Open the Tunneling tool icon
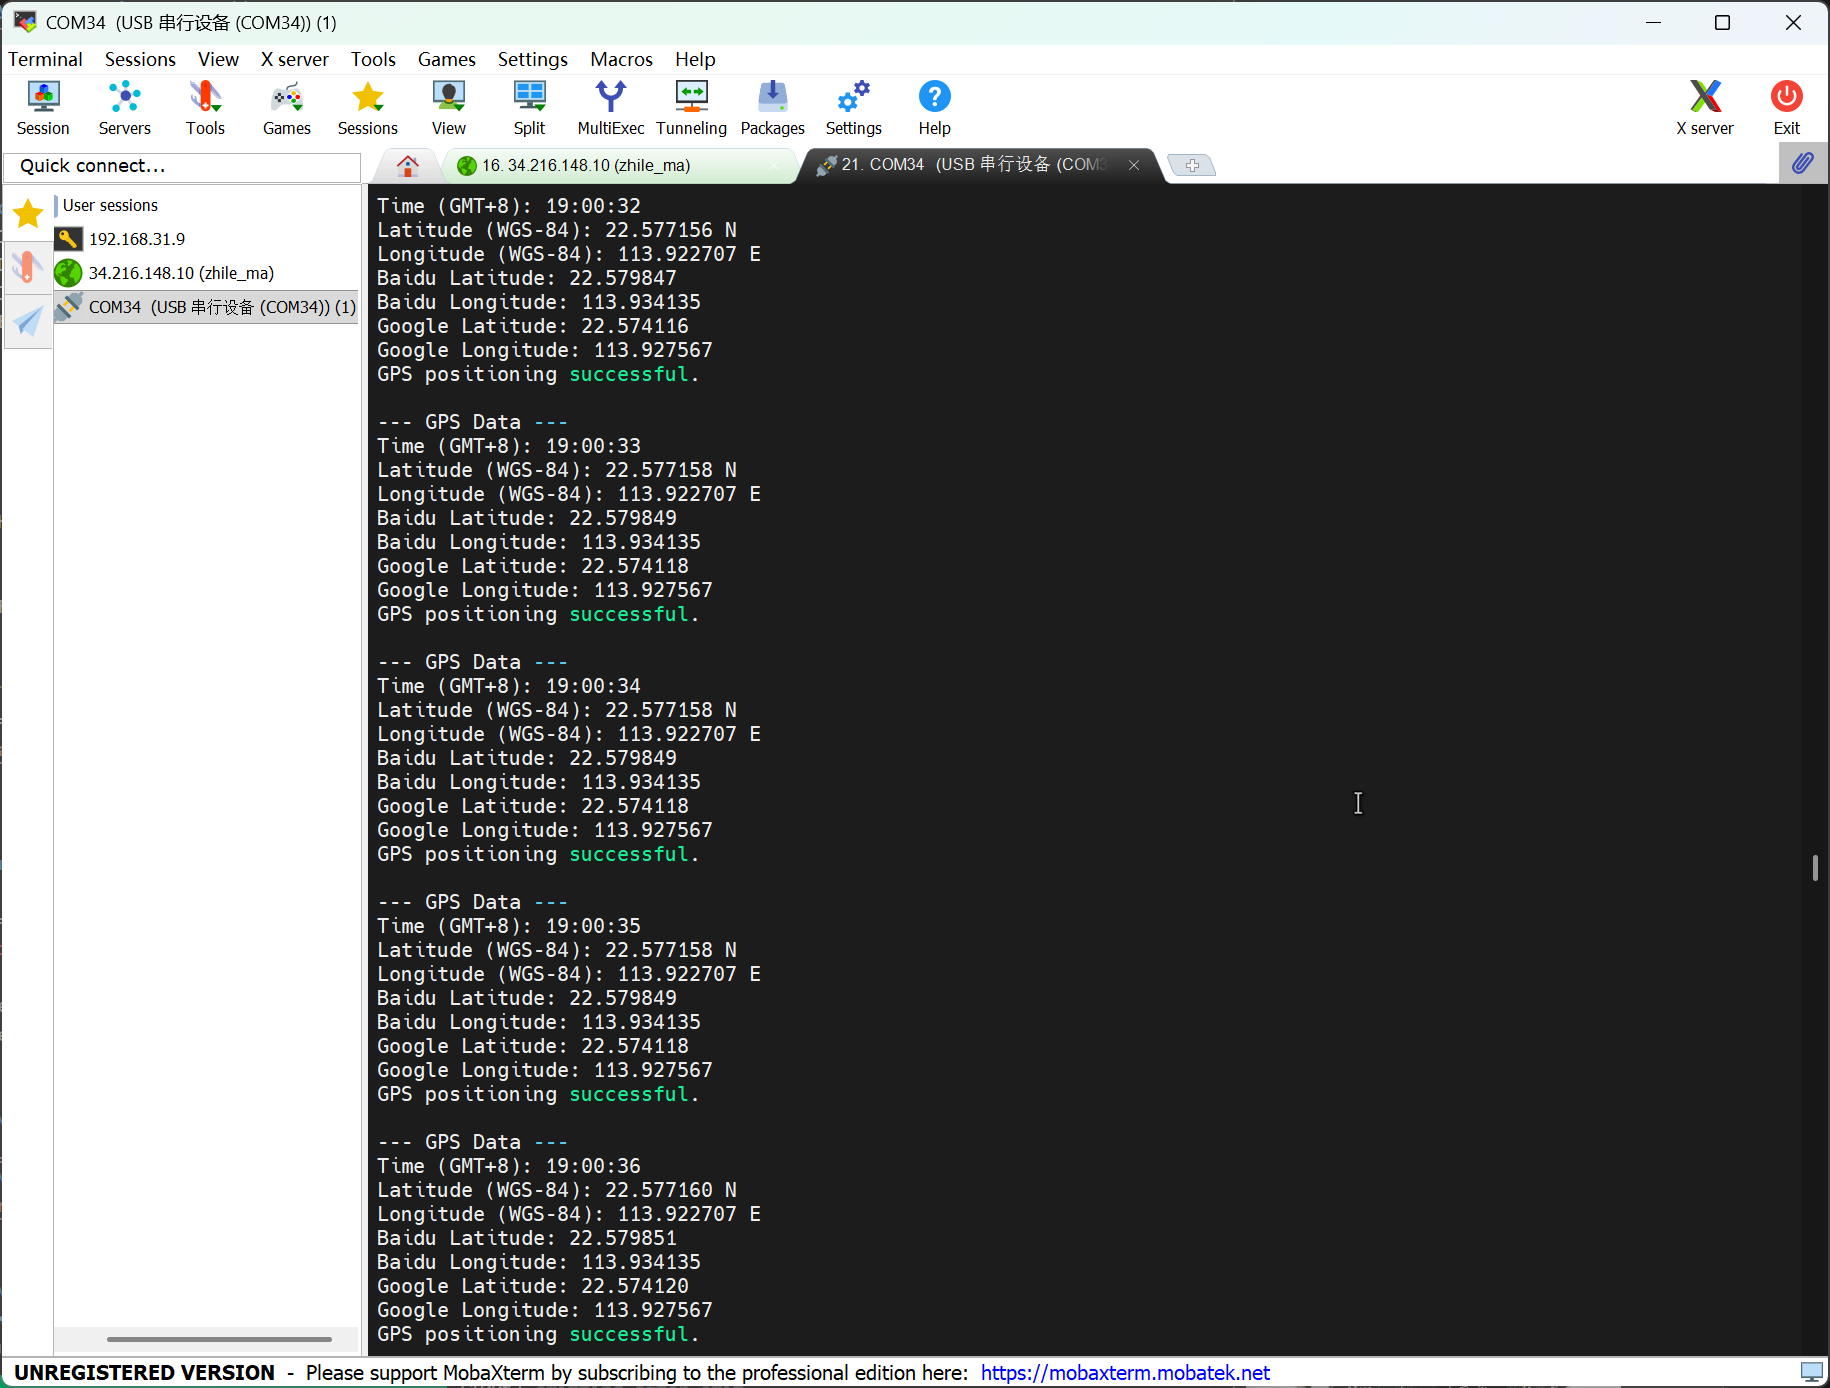 coord(692,108)
